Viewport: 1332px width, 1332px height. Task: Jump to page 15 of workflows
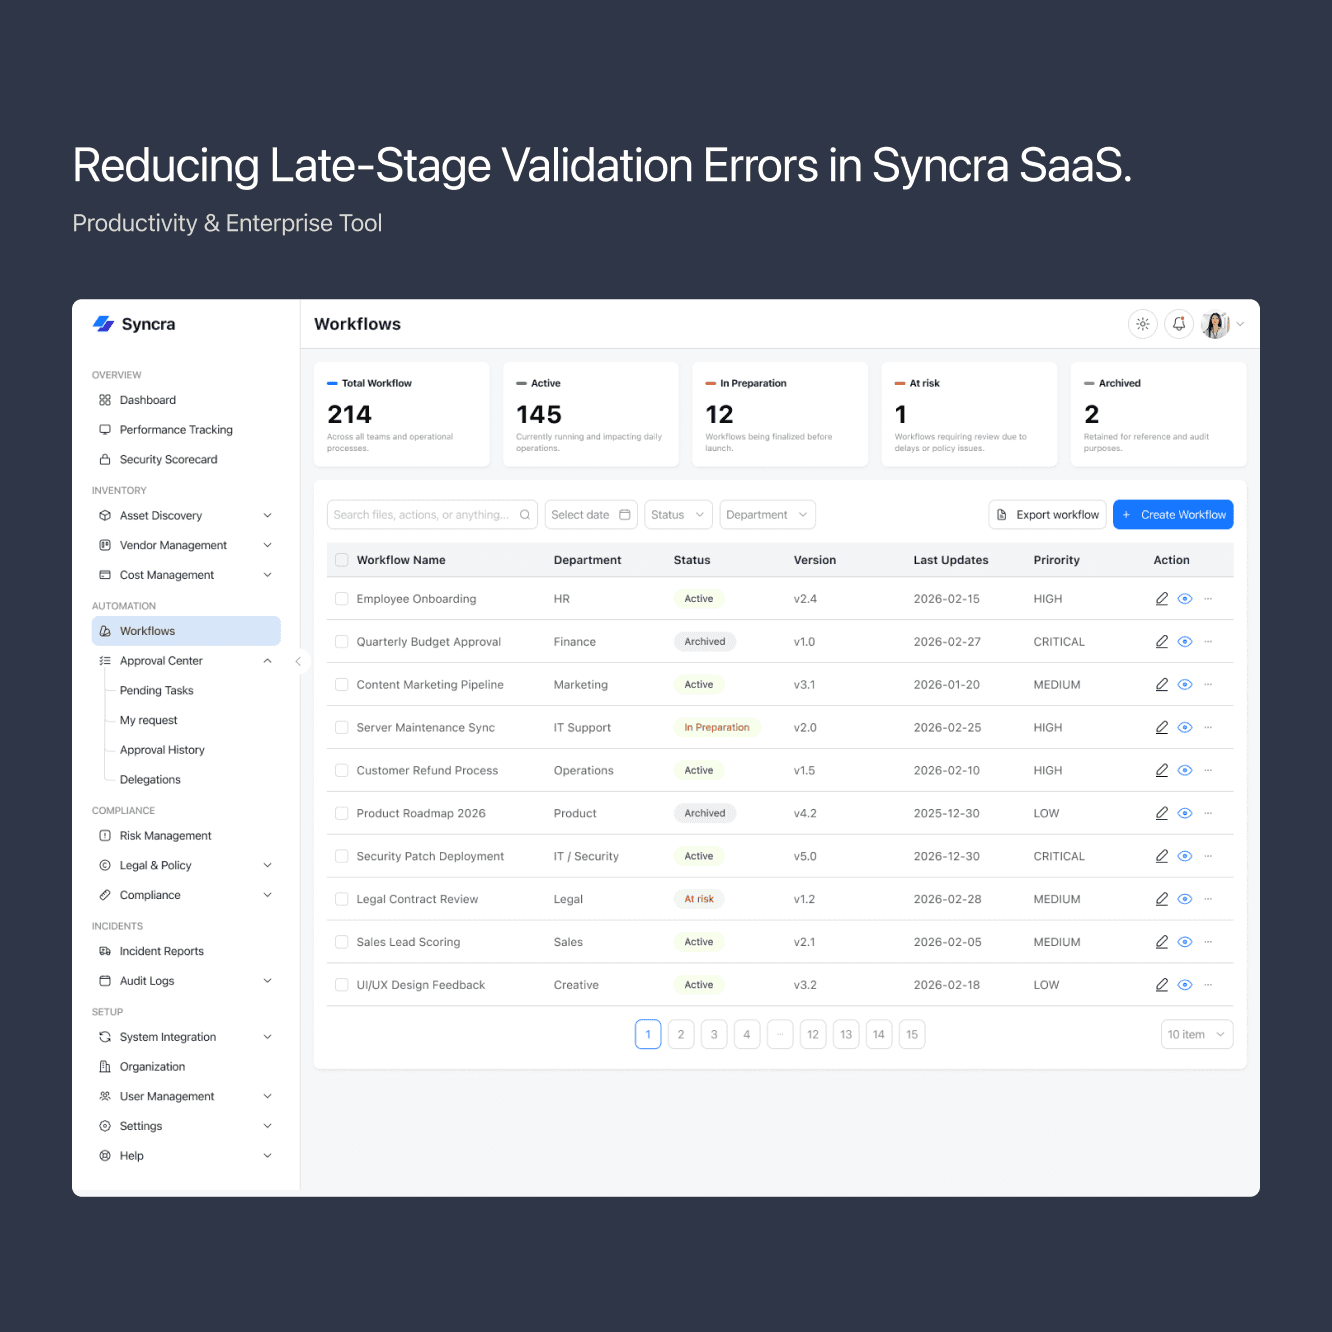[x=912, y=1035]
